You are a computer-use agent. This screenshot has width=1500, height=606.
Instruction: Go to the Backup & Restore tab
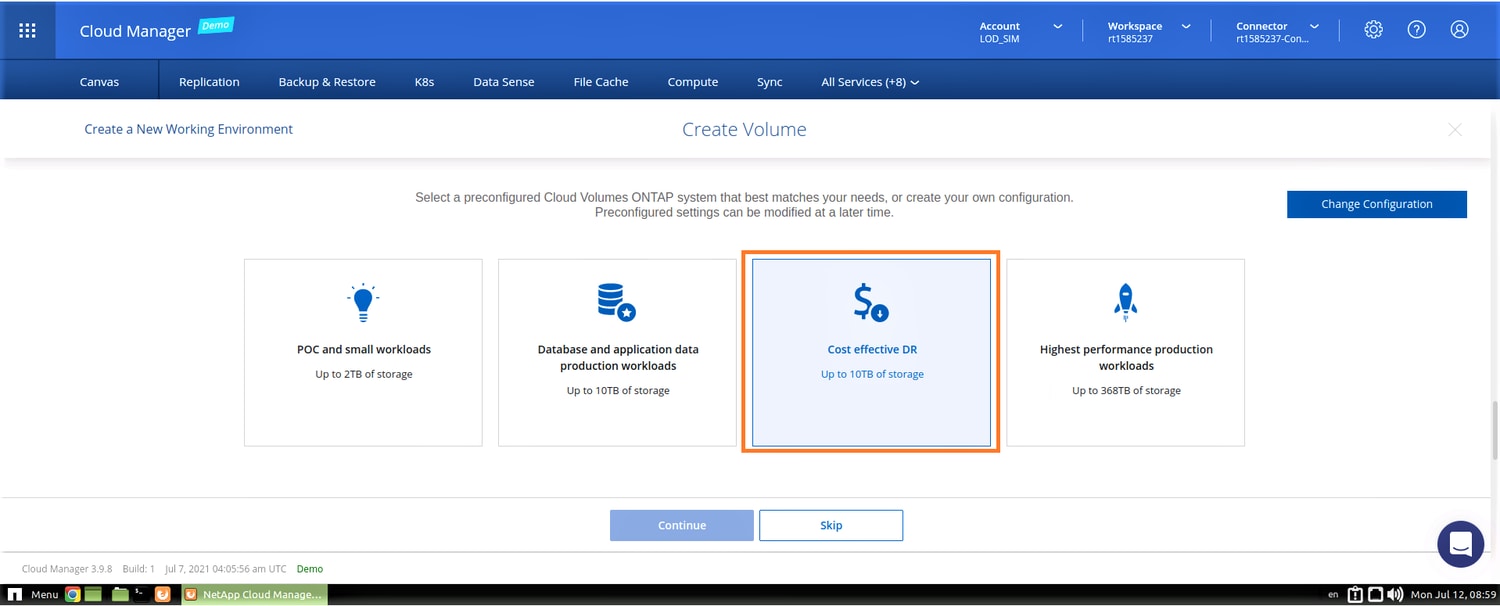tap(327, 82)
